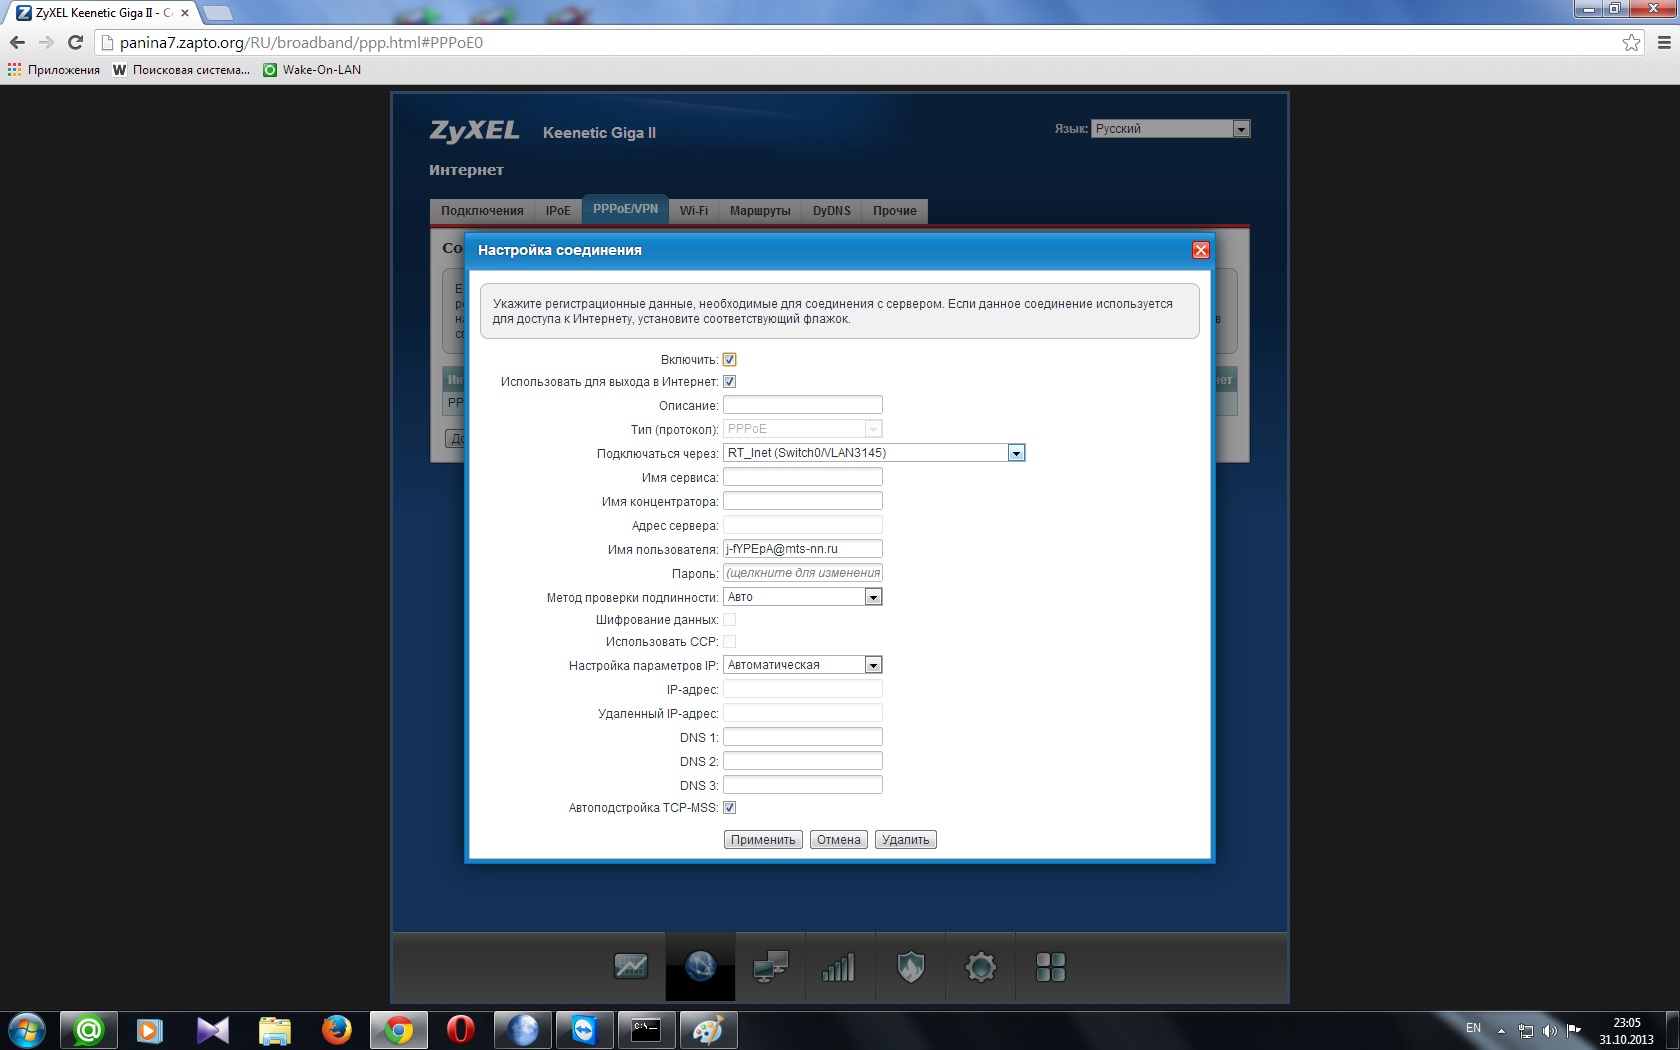Open the applications grid icon

1050,967
